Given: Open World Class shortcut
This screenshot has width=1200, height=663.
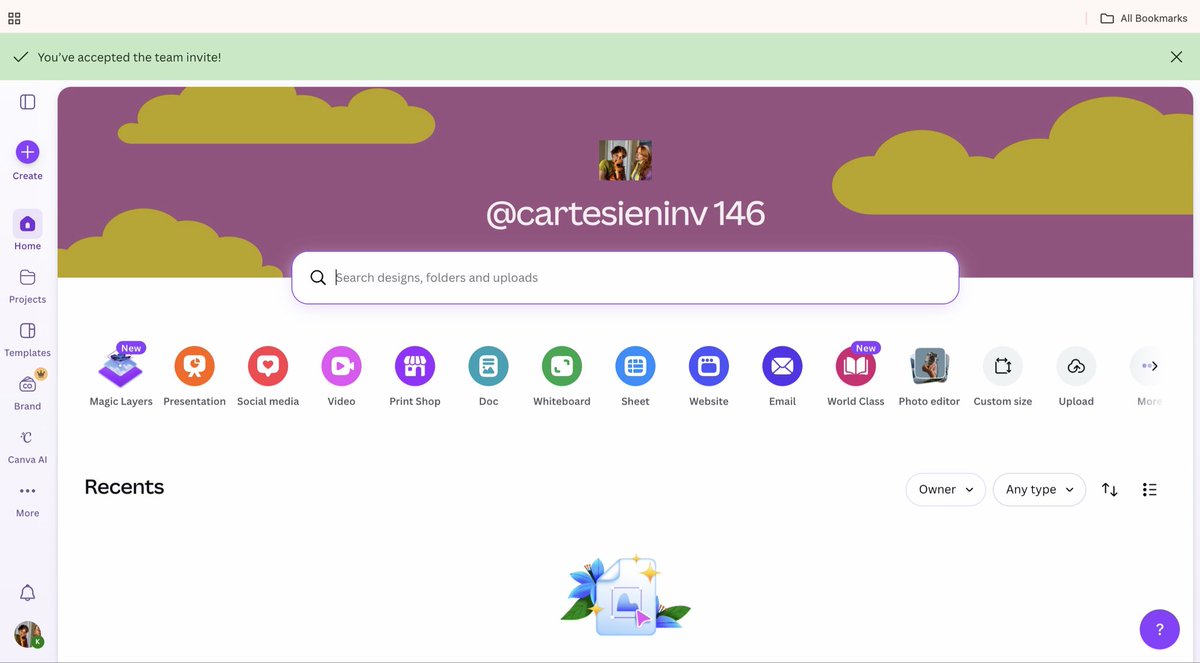Looking at the screenshot, I should pyautogui.click(x=856, y=376).
